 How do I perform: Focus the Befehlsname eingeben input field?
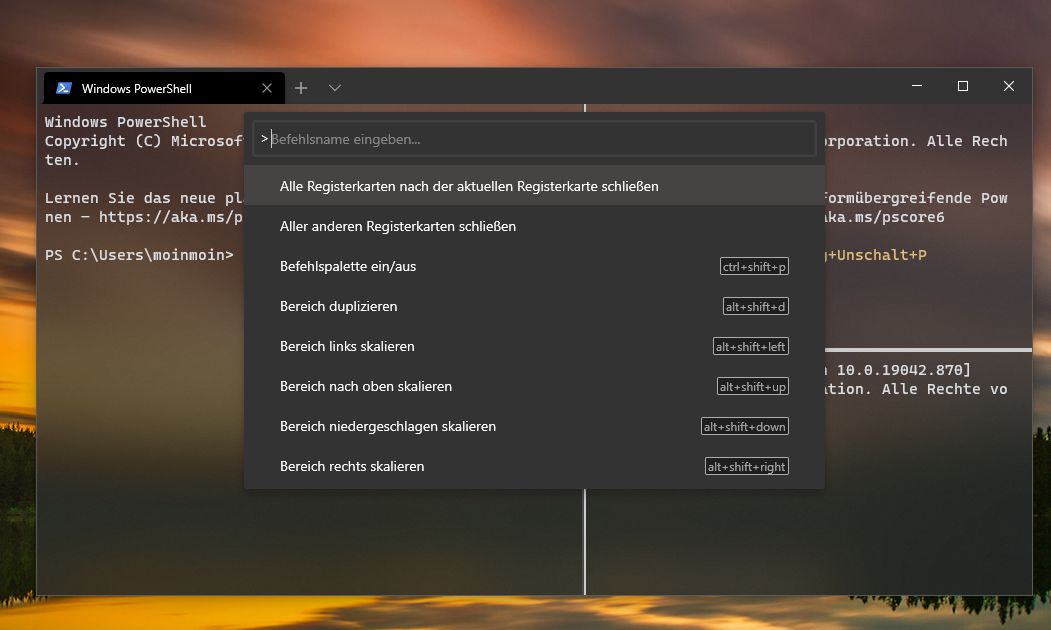coord(534,139)
